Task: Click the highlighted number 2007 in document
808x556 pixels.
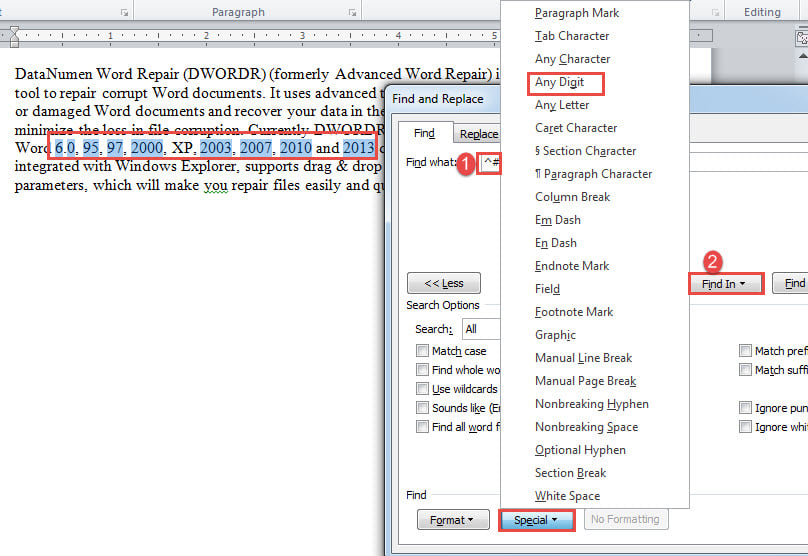Action: click(255, 148)
